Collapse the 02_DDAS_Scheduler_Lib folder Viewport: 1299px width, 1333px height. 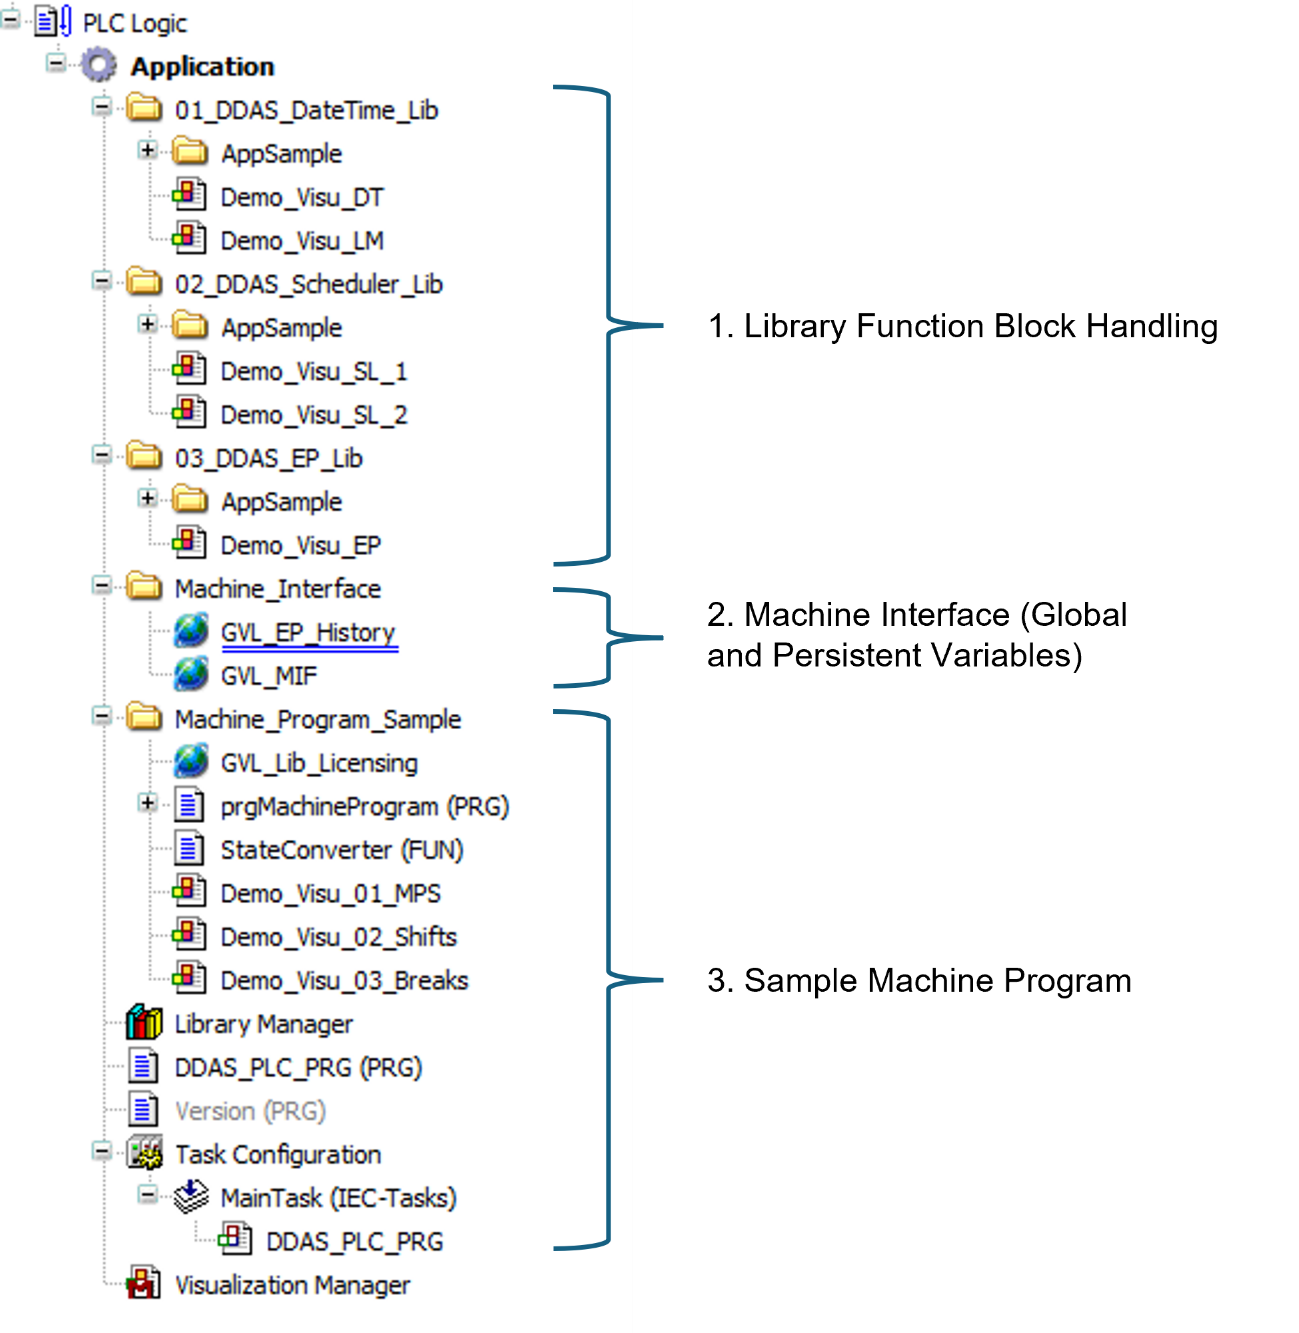tap(102, 281)
